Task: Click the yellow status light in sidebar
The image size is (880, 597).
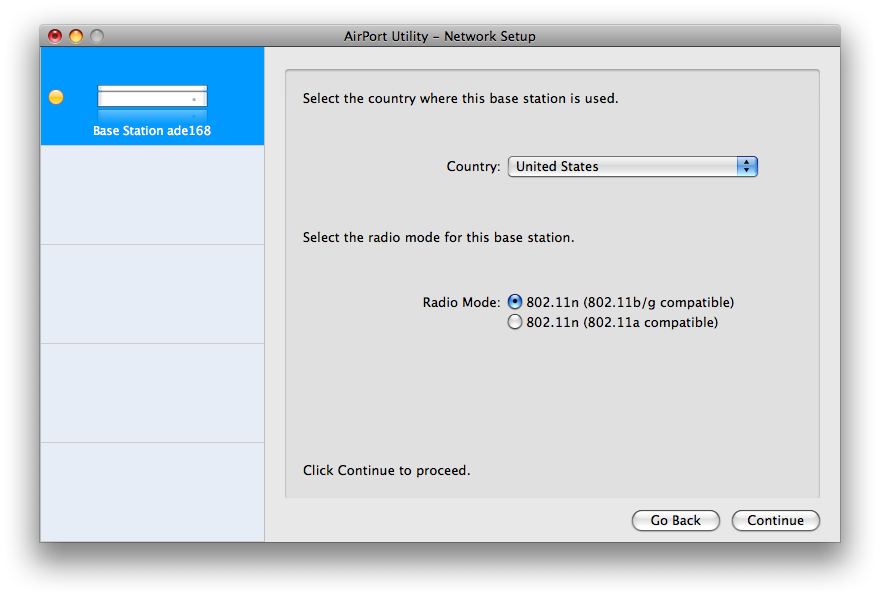Action: (x=56, y=97)
